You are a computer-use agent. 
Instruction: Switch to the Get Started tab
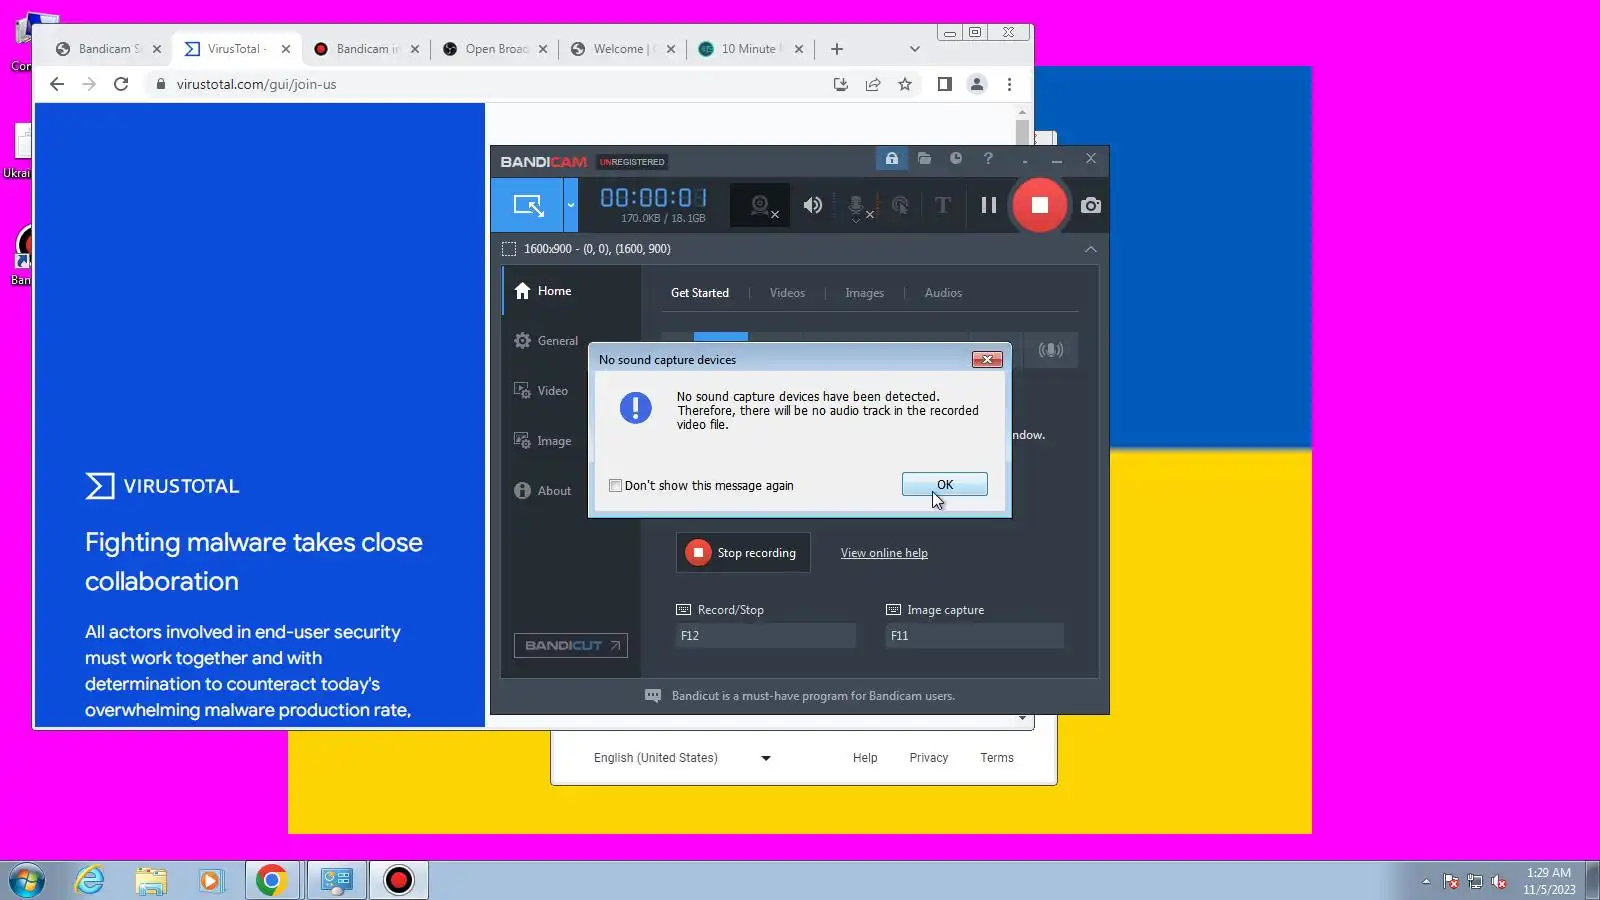[x=700, y=293]
